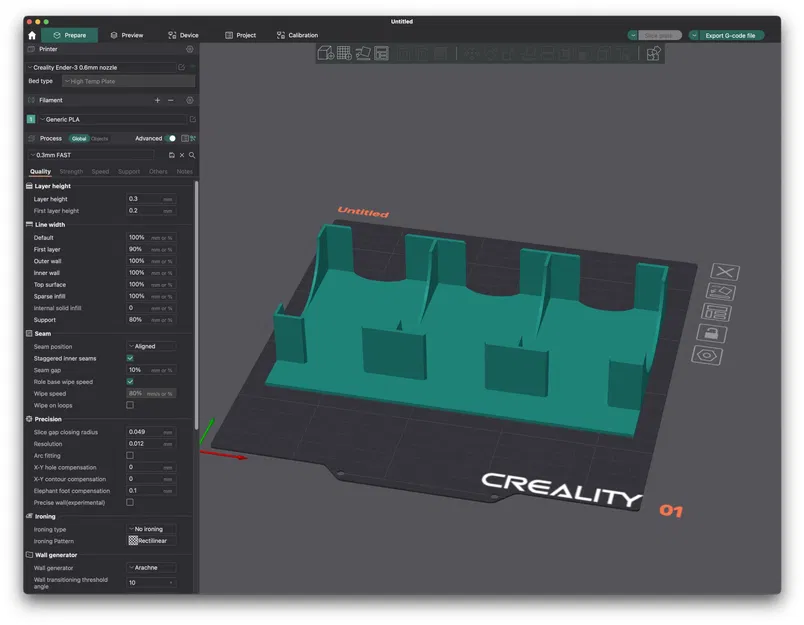Click the Export G-code file button
804x625 pixels.
pyautogui.click(x=731, y=35)
